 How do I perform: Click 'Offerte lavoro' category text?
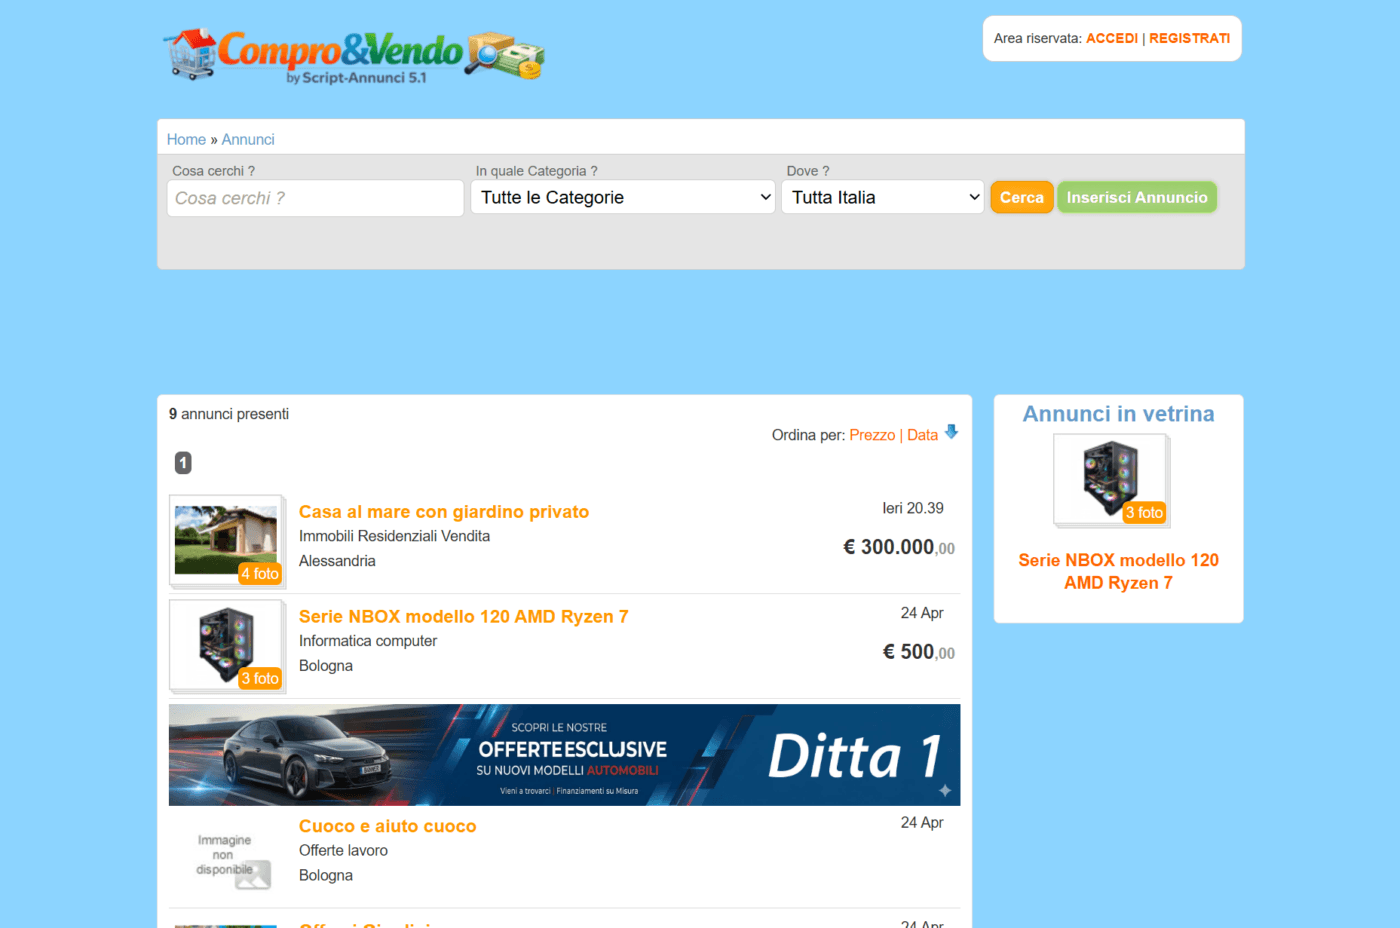click(x=343, y=850)
